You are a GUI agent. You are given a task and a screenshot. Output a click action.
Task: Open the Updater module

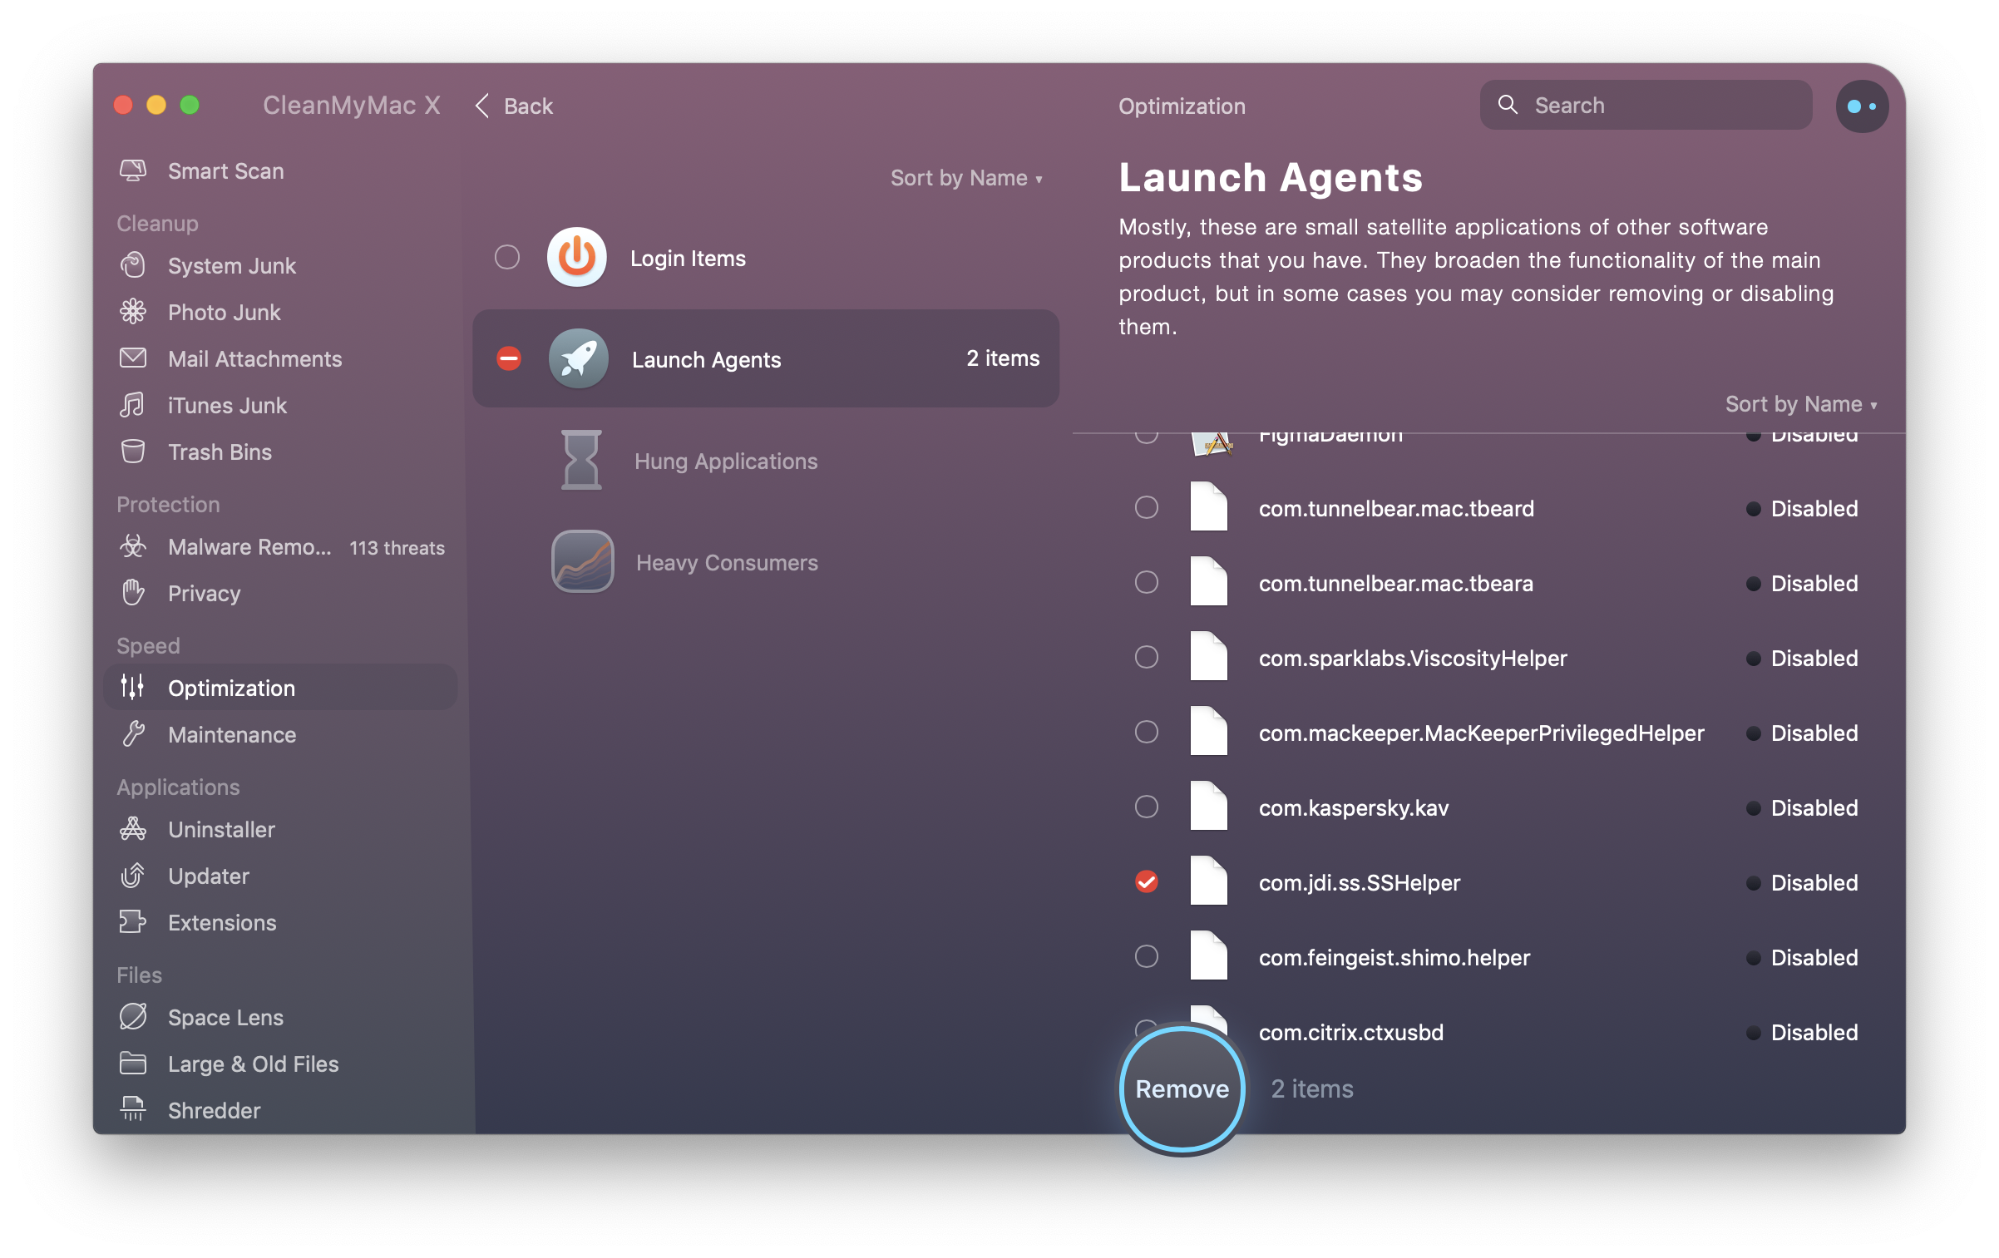[x=280, y=876]
